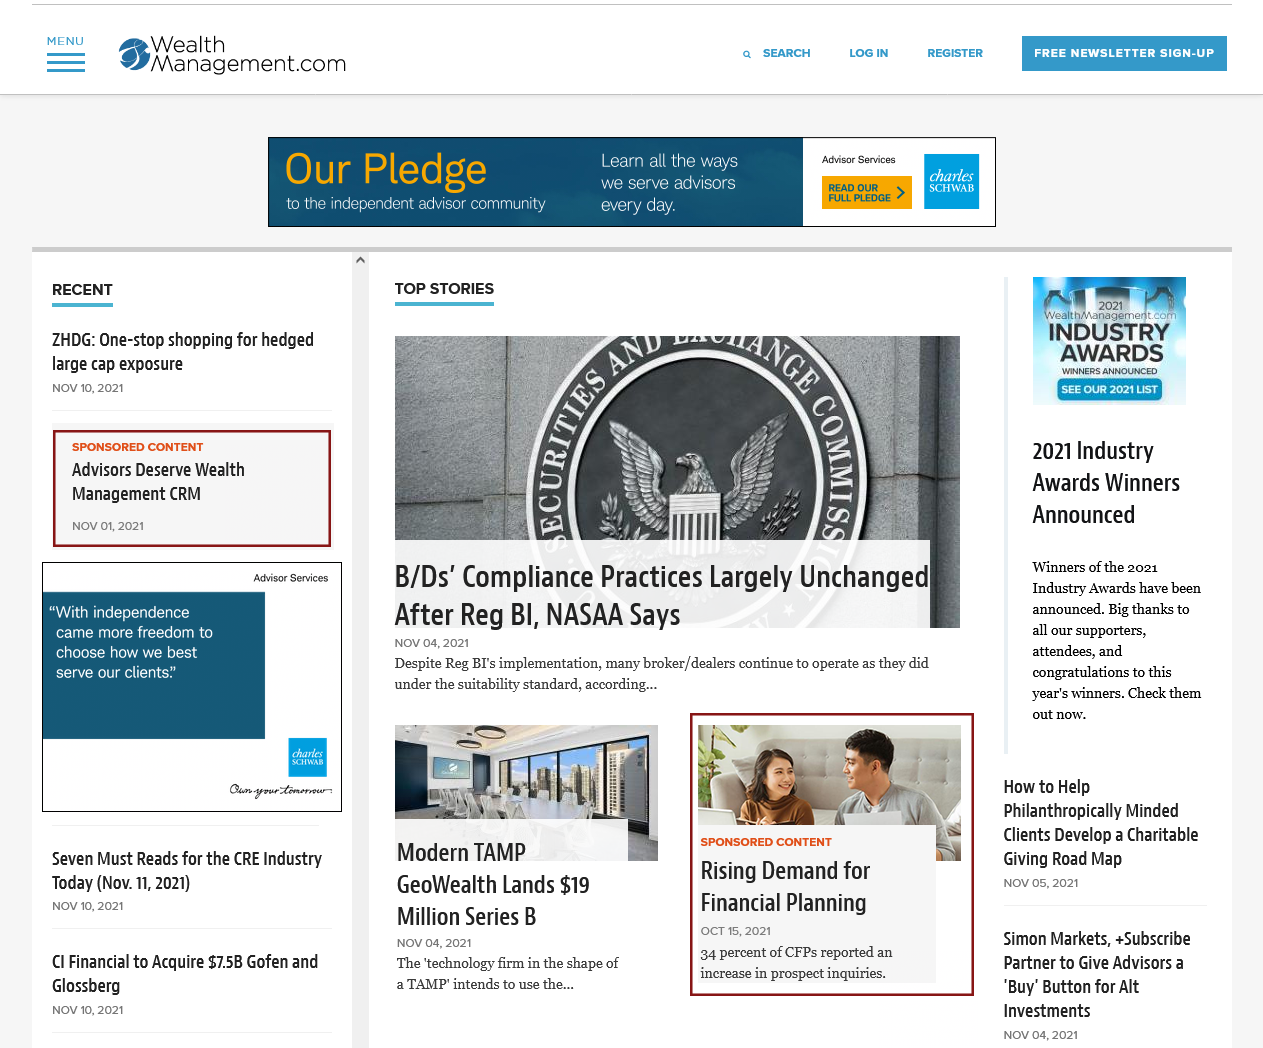This screenshot has width=1263, height=1048.
Task: Click the Despite Reg BI's implementation summary text
Action: [x=661, y=674]
